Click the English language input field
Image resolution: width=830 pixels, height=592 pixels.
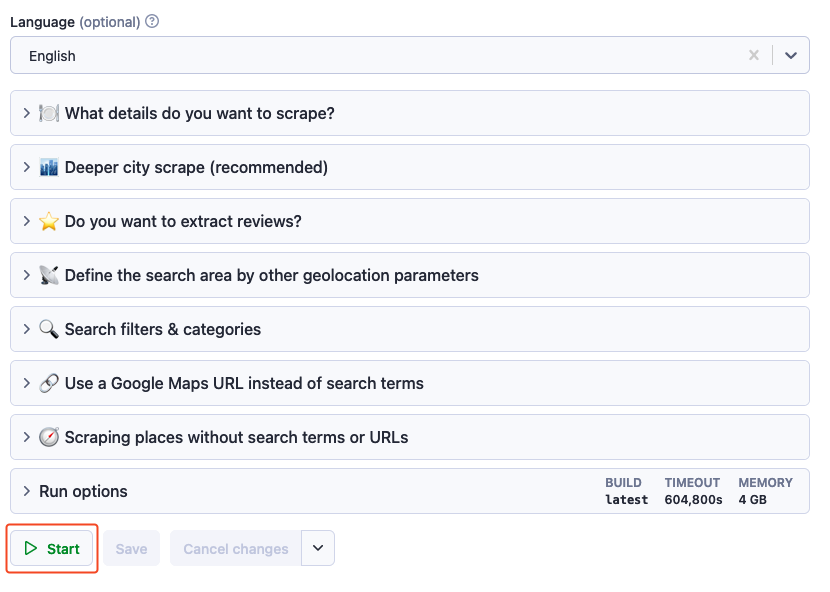coord(380,56)
